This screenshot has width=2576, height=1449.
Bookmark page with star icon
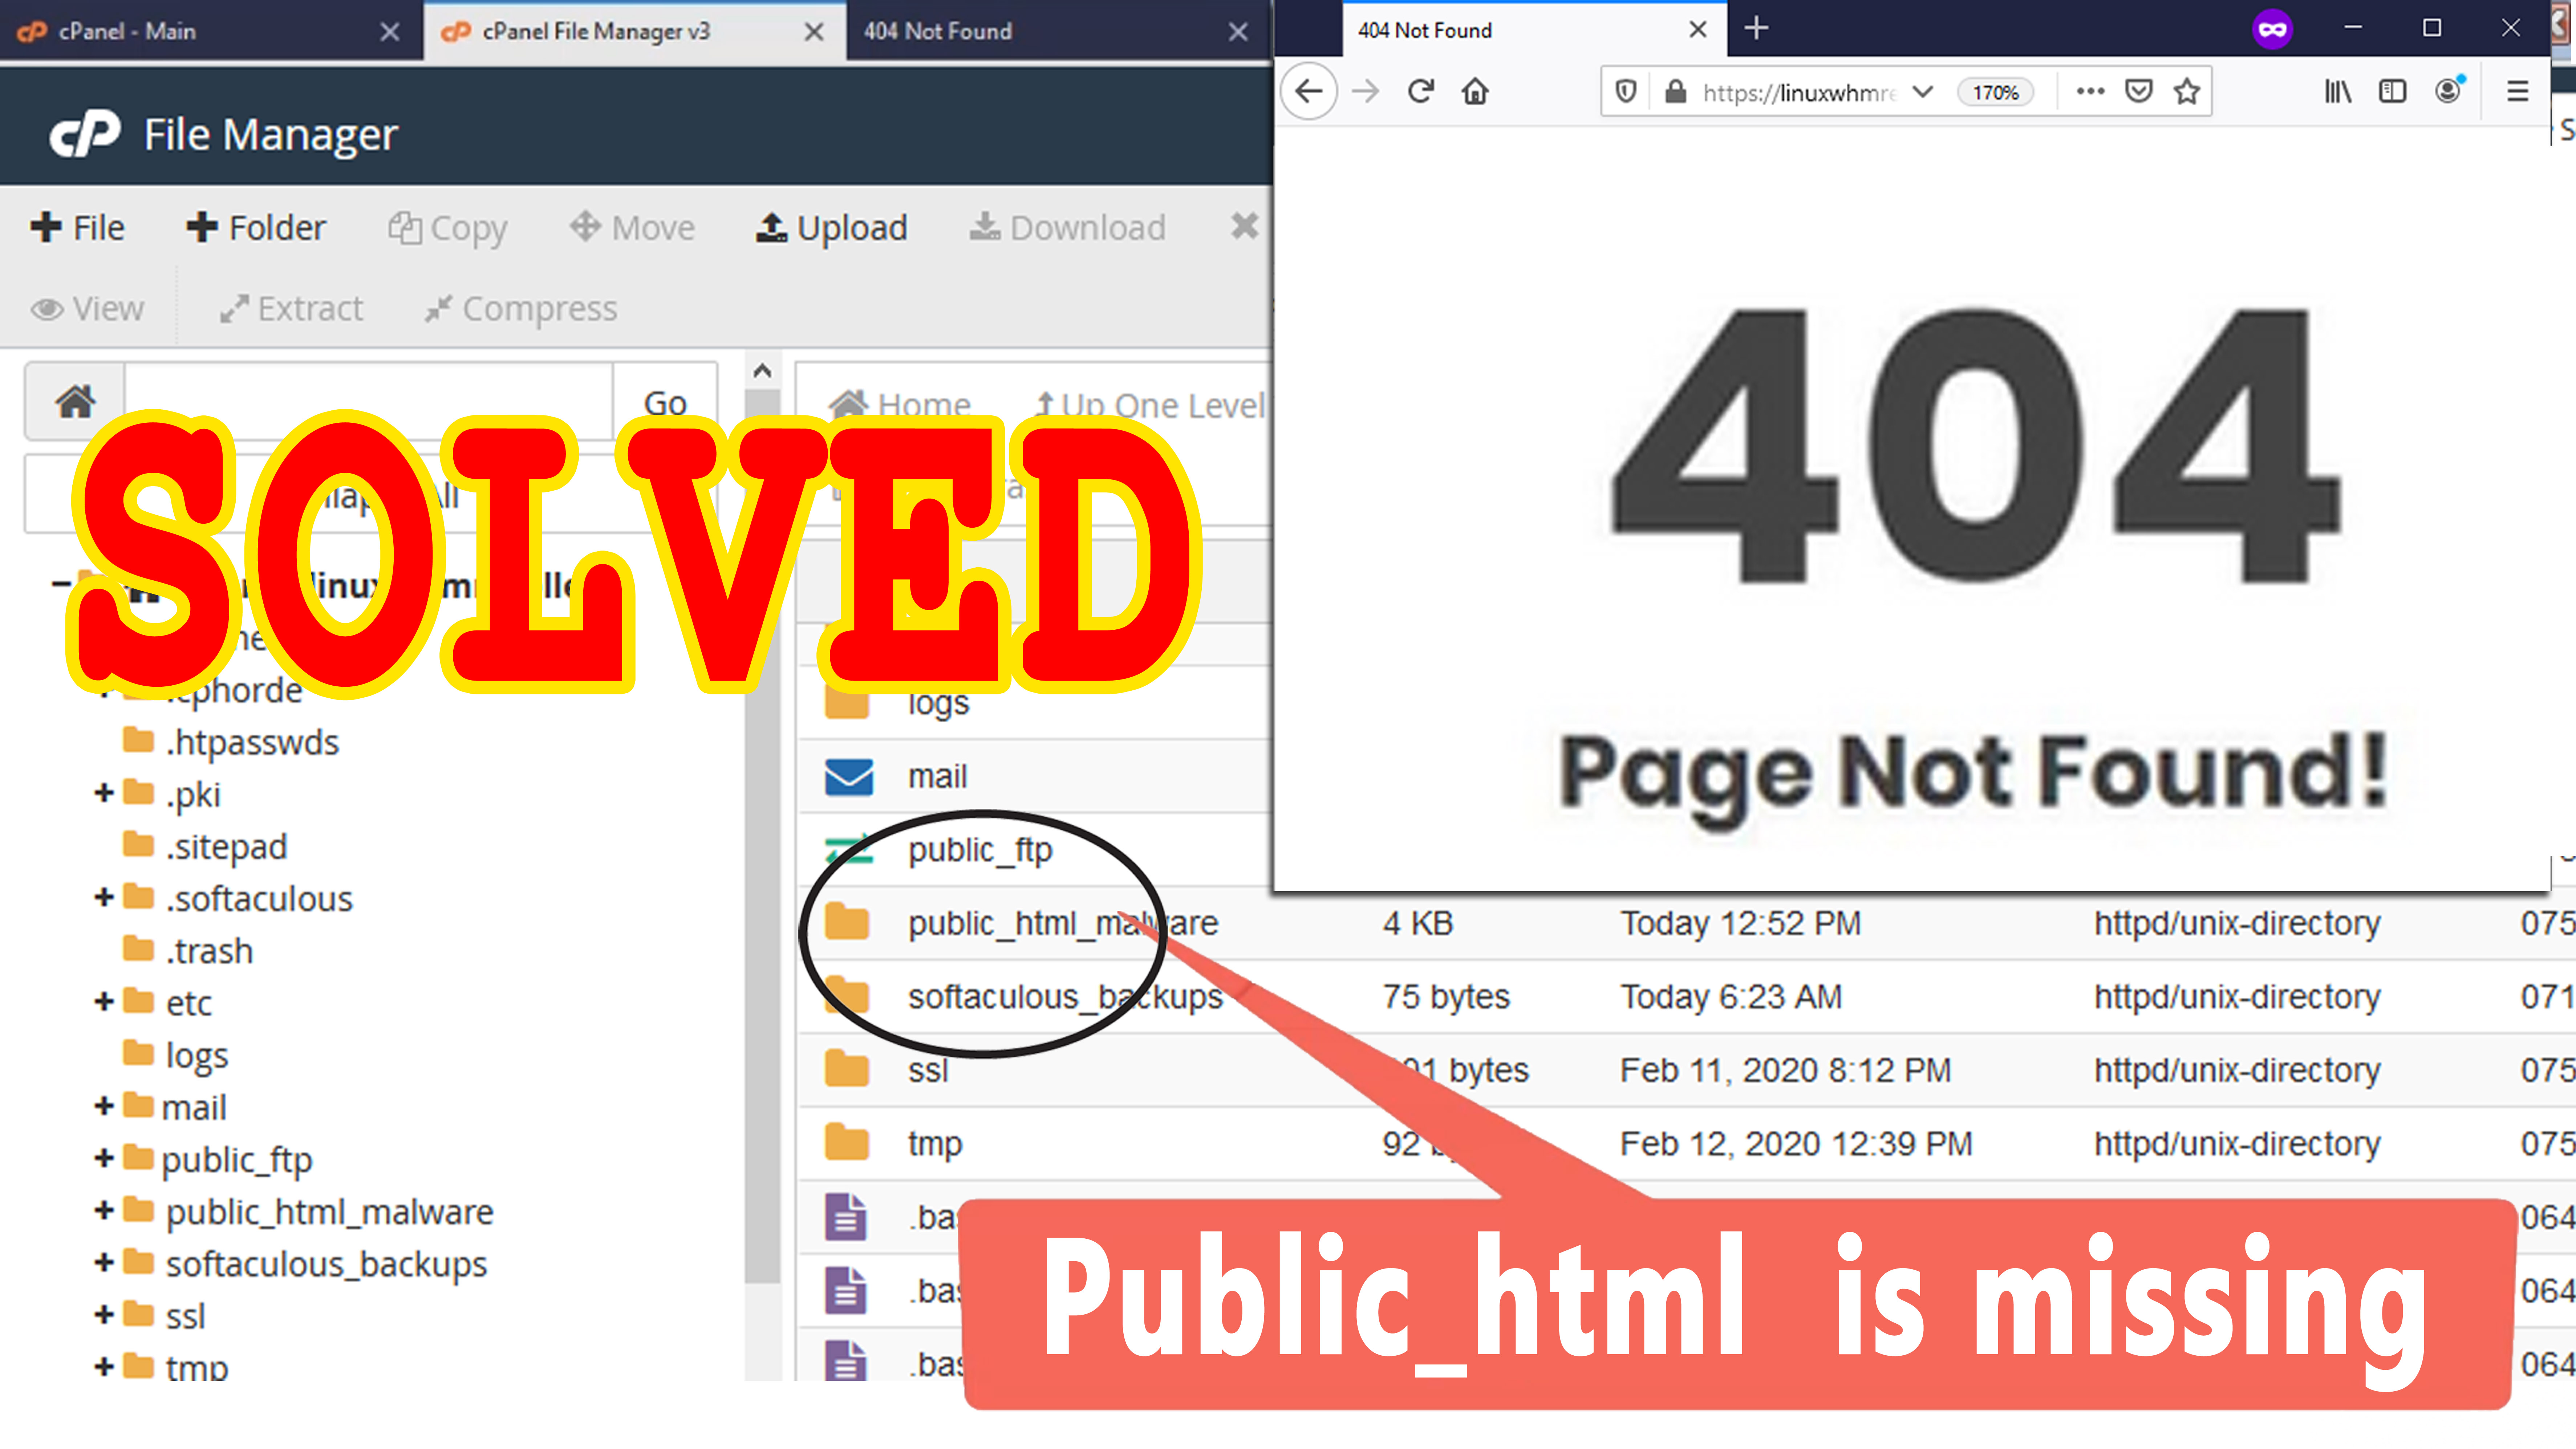pyautogui.click(x=2187, y=92)
